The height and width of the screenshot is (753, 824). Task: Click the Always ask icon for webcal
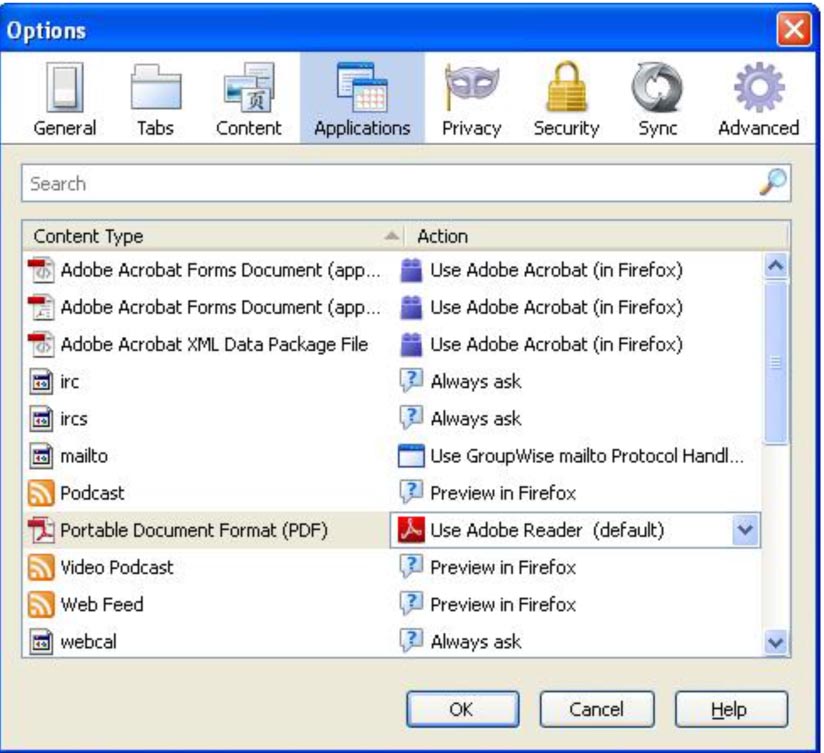tap(411, 642)
